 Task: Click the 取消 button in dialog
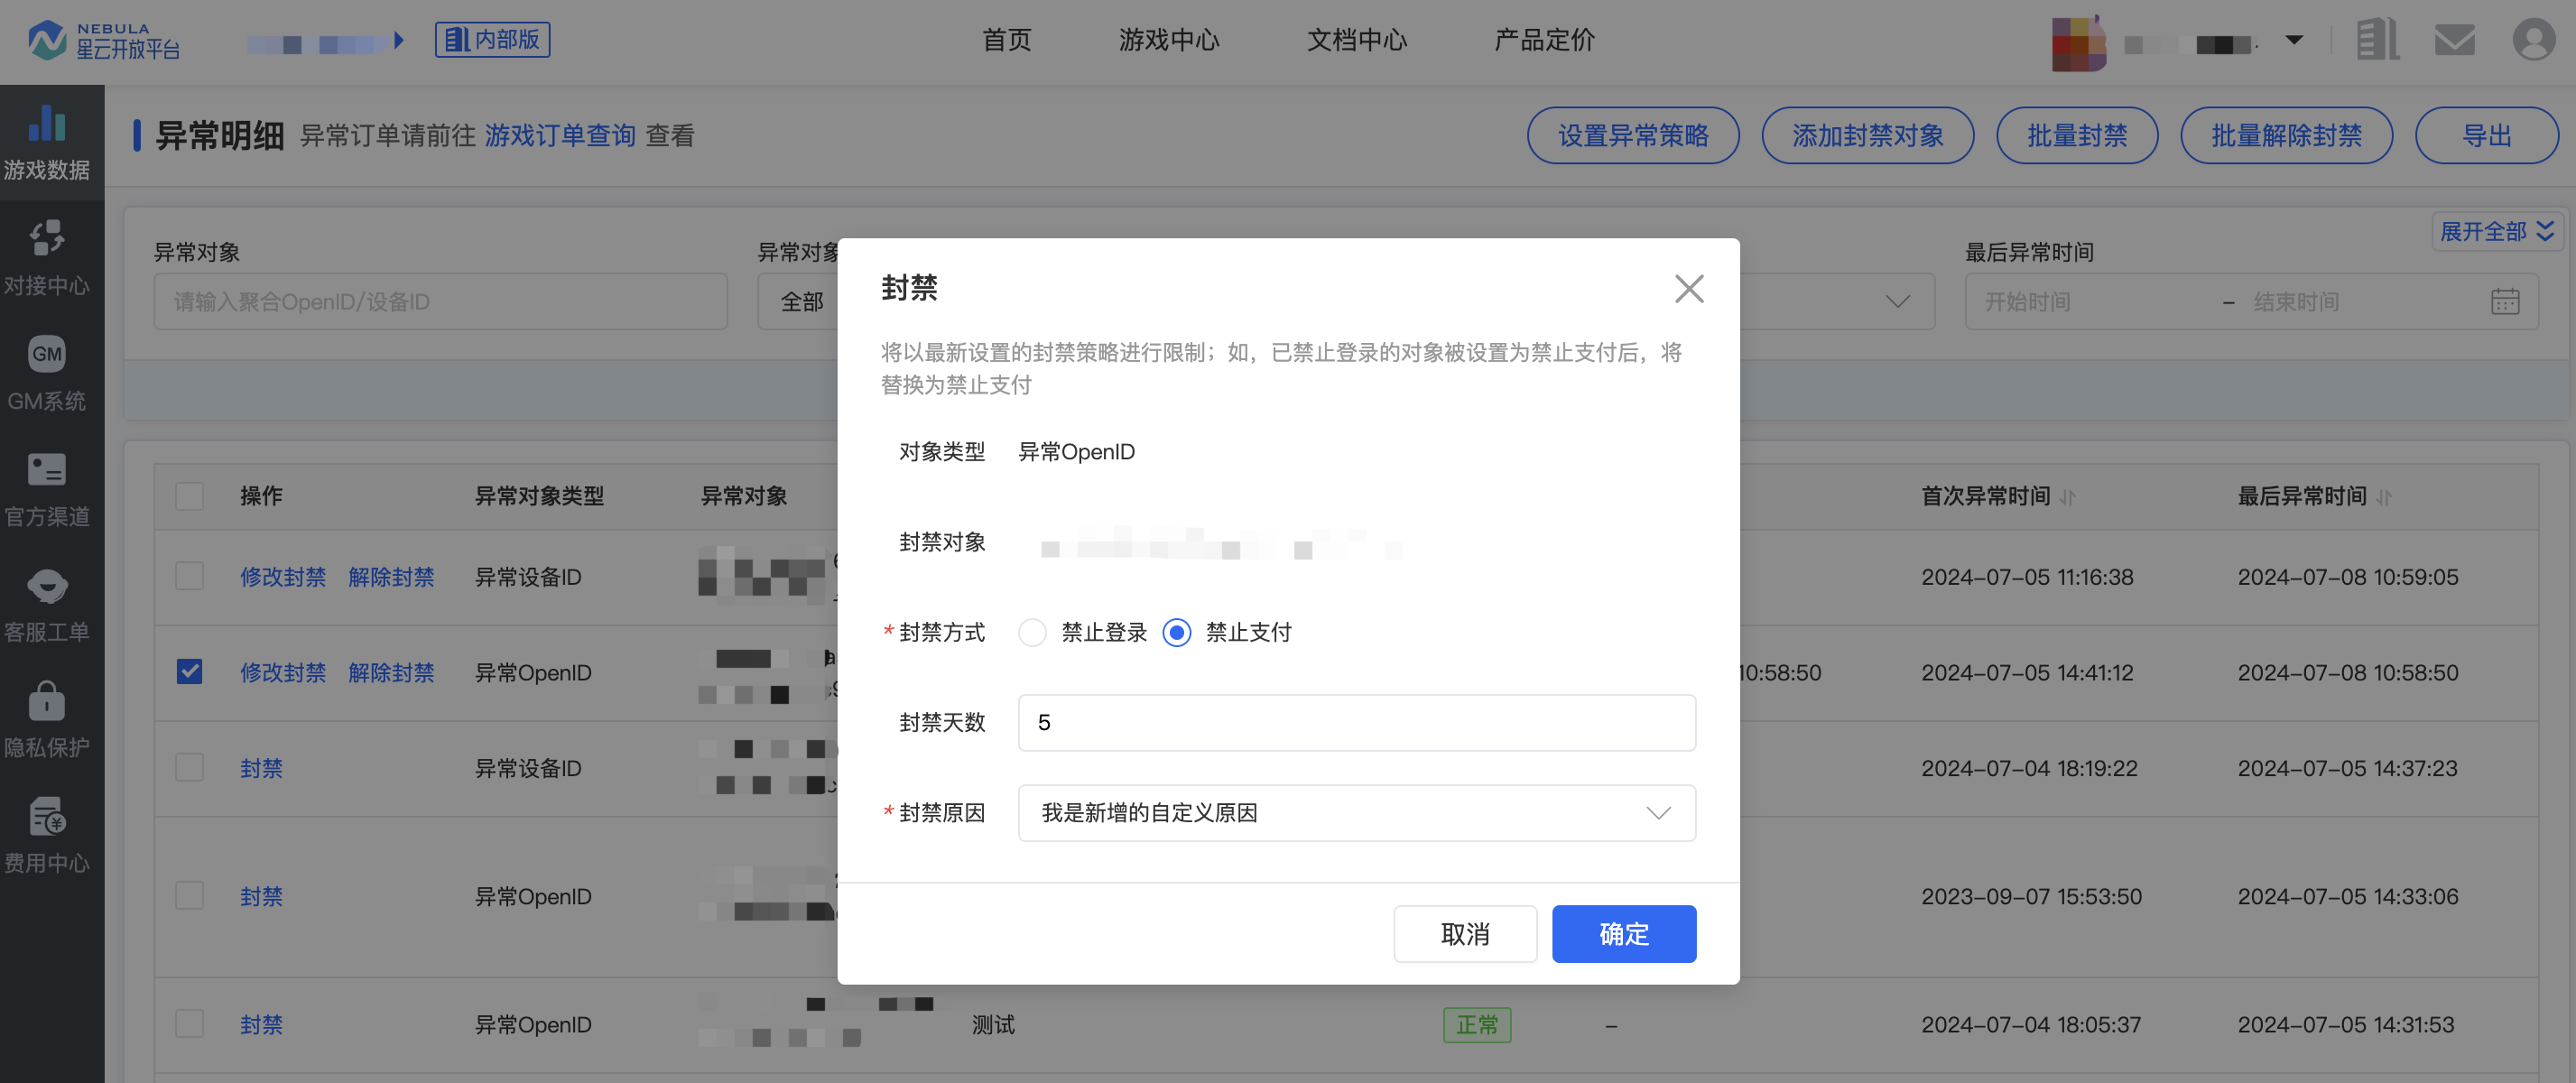pyautogui.click(x=1465, y=934)
